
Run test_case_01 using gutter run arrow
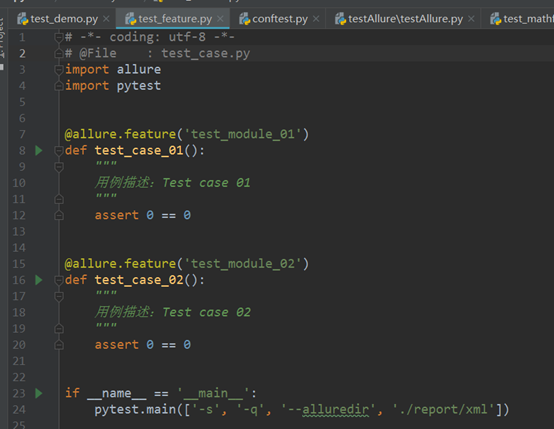[x=39, y=151]
